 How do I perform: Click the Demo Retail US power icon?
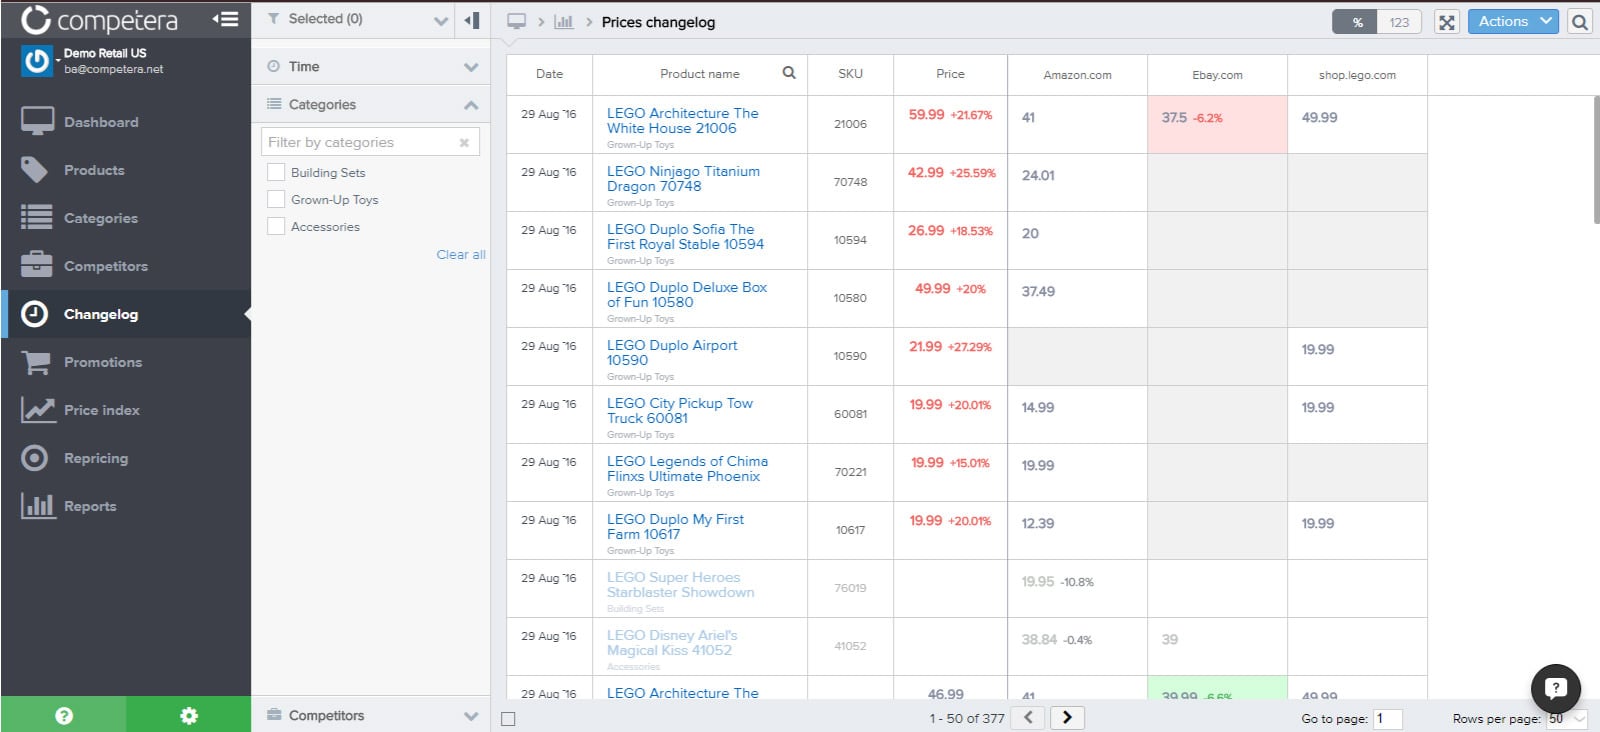coord(37,61)
